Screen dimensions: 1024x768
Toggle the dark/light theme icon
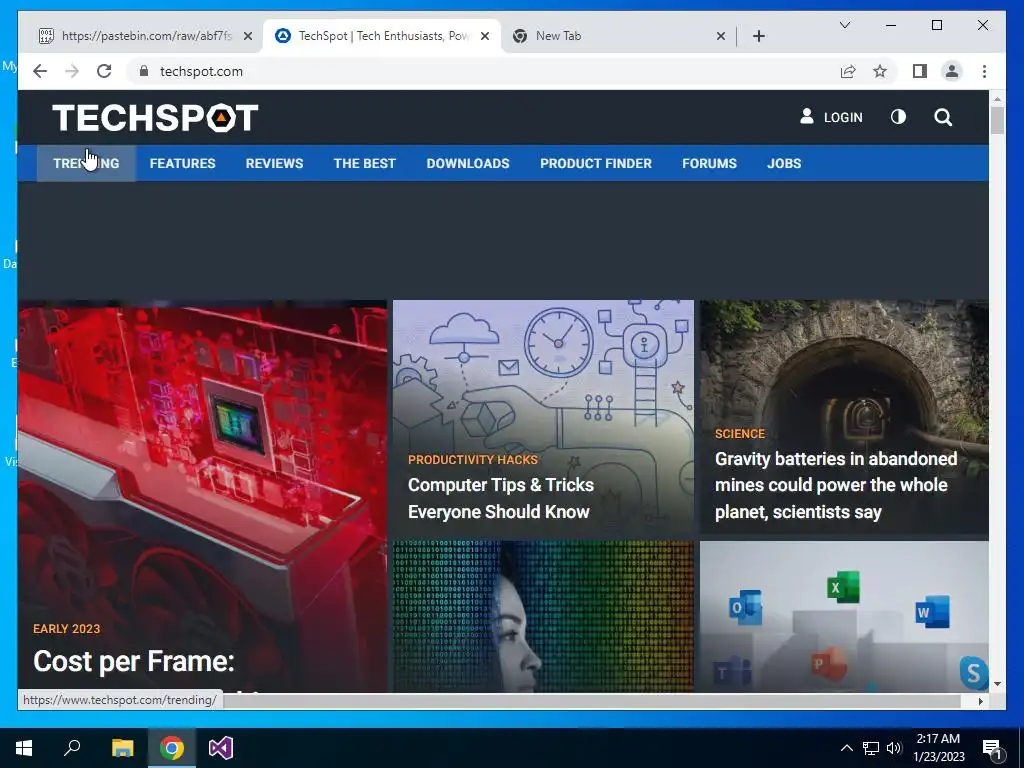click(899, 117)
